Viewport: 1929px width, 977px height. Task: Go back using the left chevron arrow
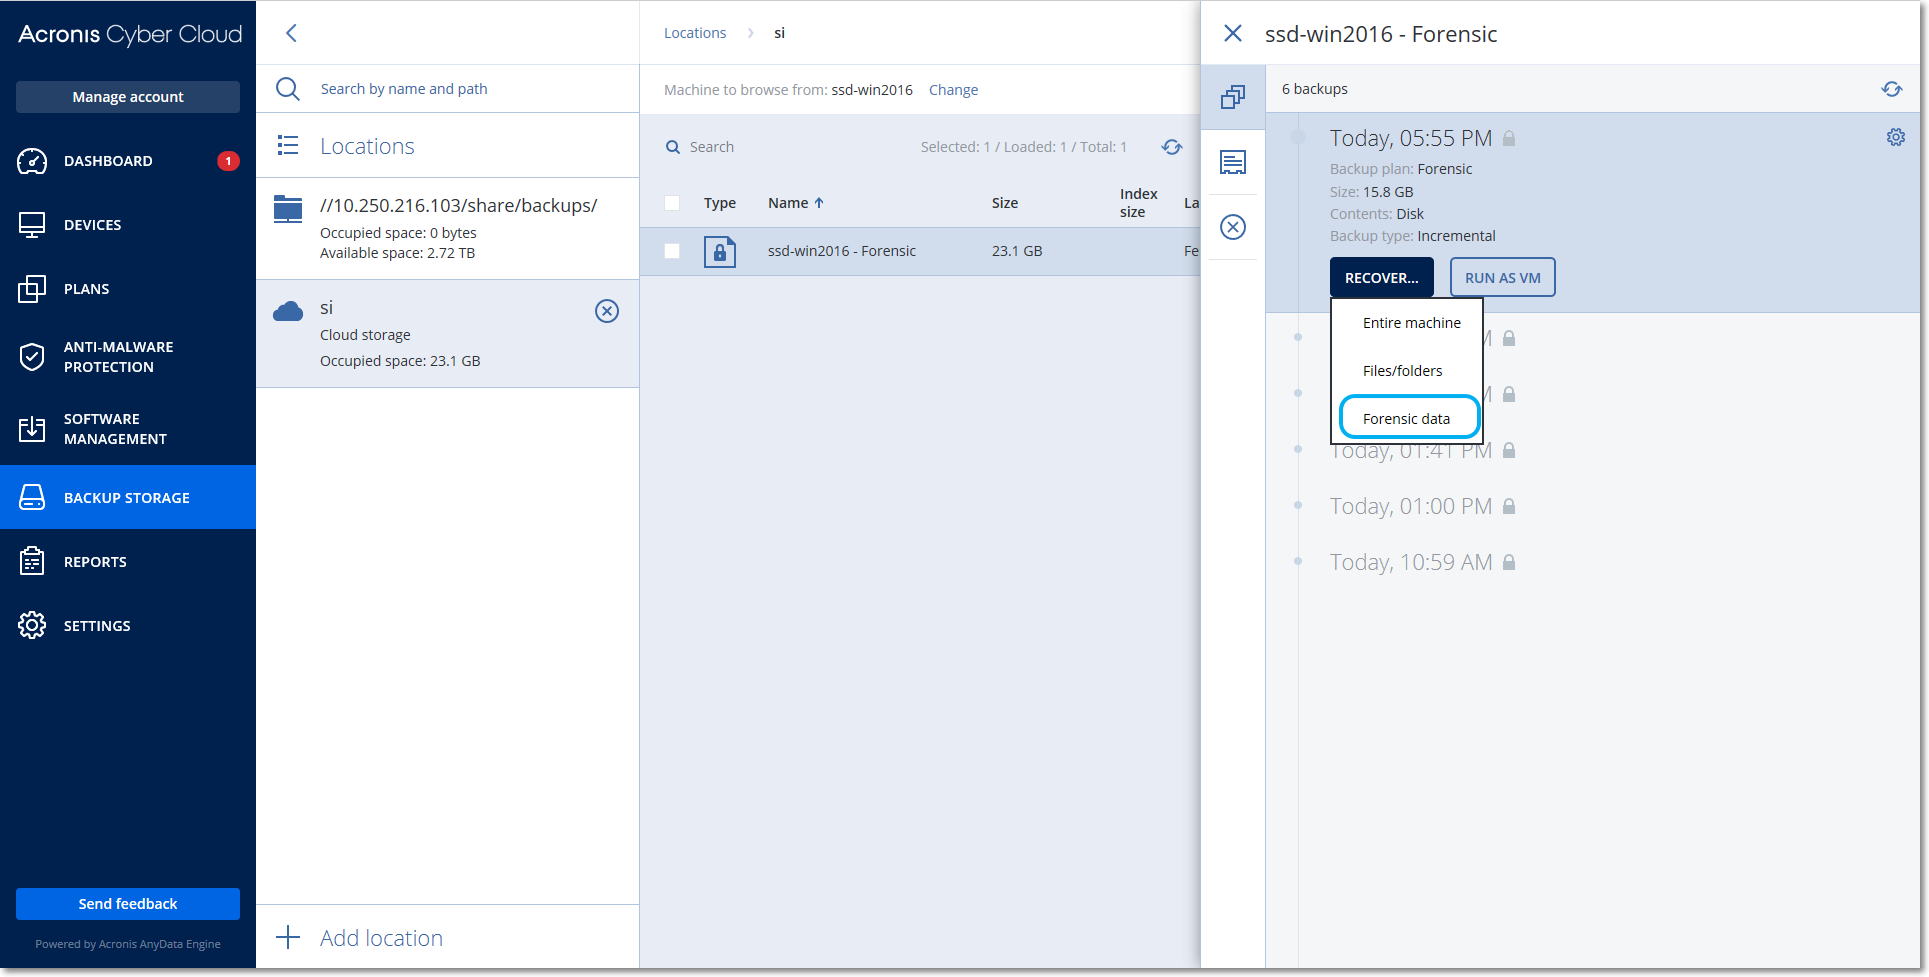pyautogui.click(x=291, y=33)
